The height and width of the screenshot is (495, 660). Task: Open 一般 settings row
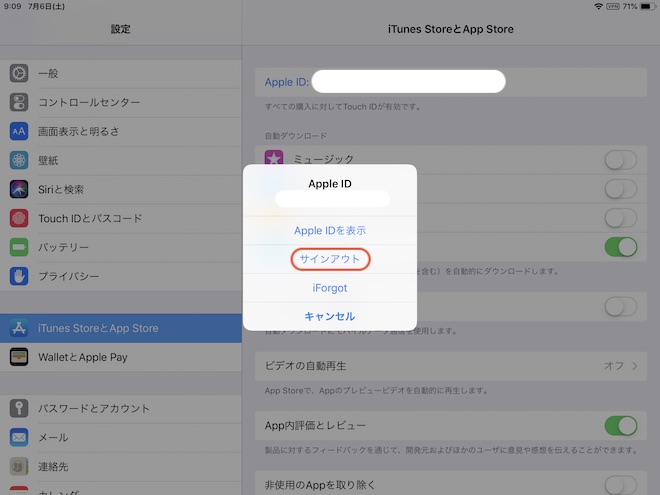(121, 73)
